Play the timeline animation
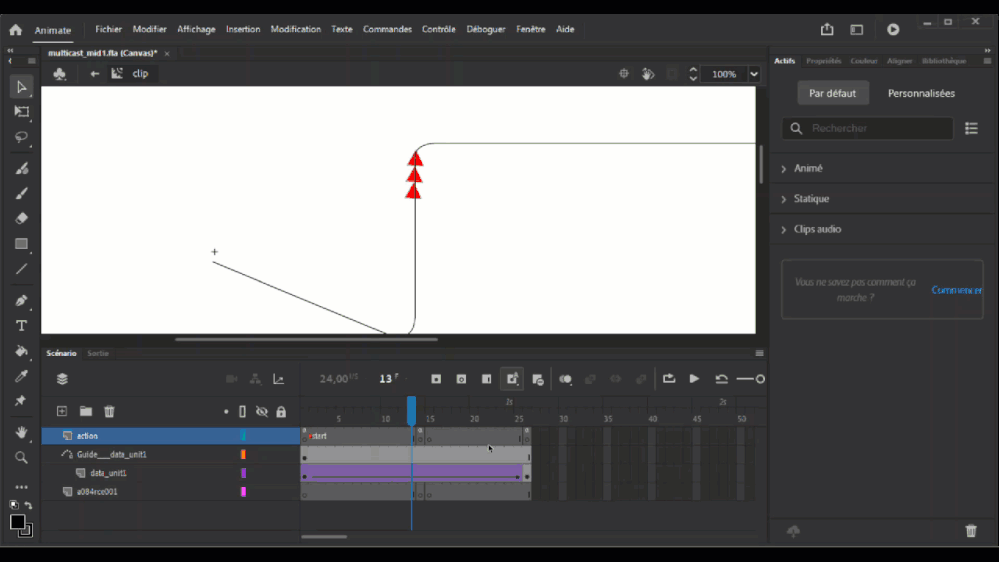The width and height of the screenshot is (999, 562). click(x=694, y=379)
